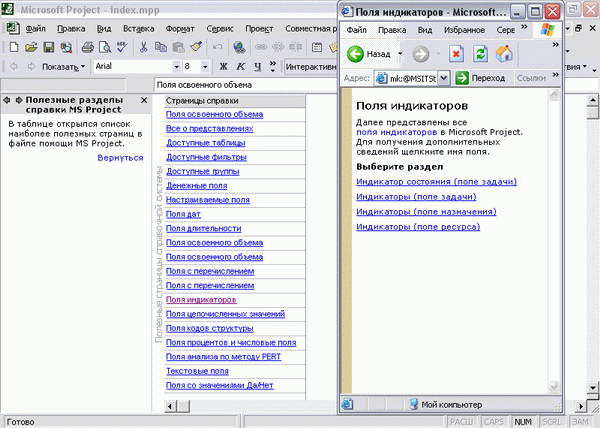Split task toolbar icon
This screenshot has height=428, width=600.
point(295,47)
